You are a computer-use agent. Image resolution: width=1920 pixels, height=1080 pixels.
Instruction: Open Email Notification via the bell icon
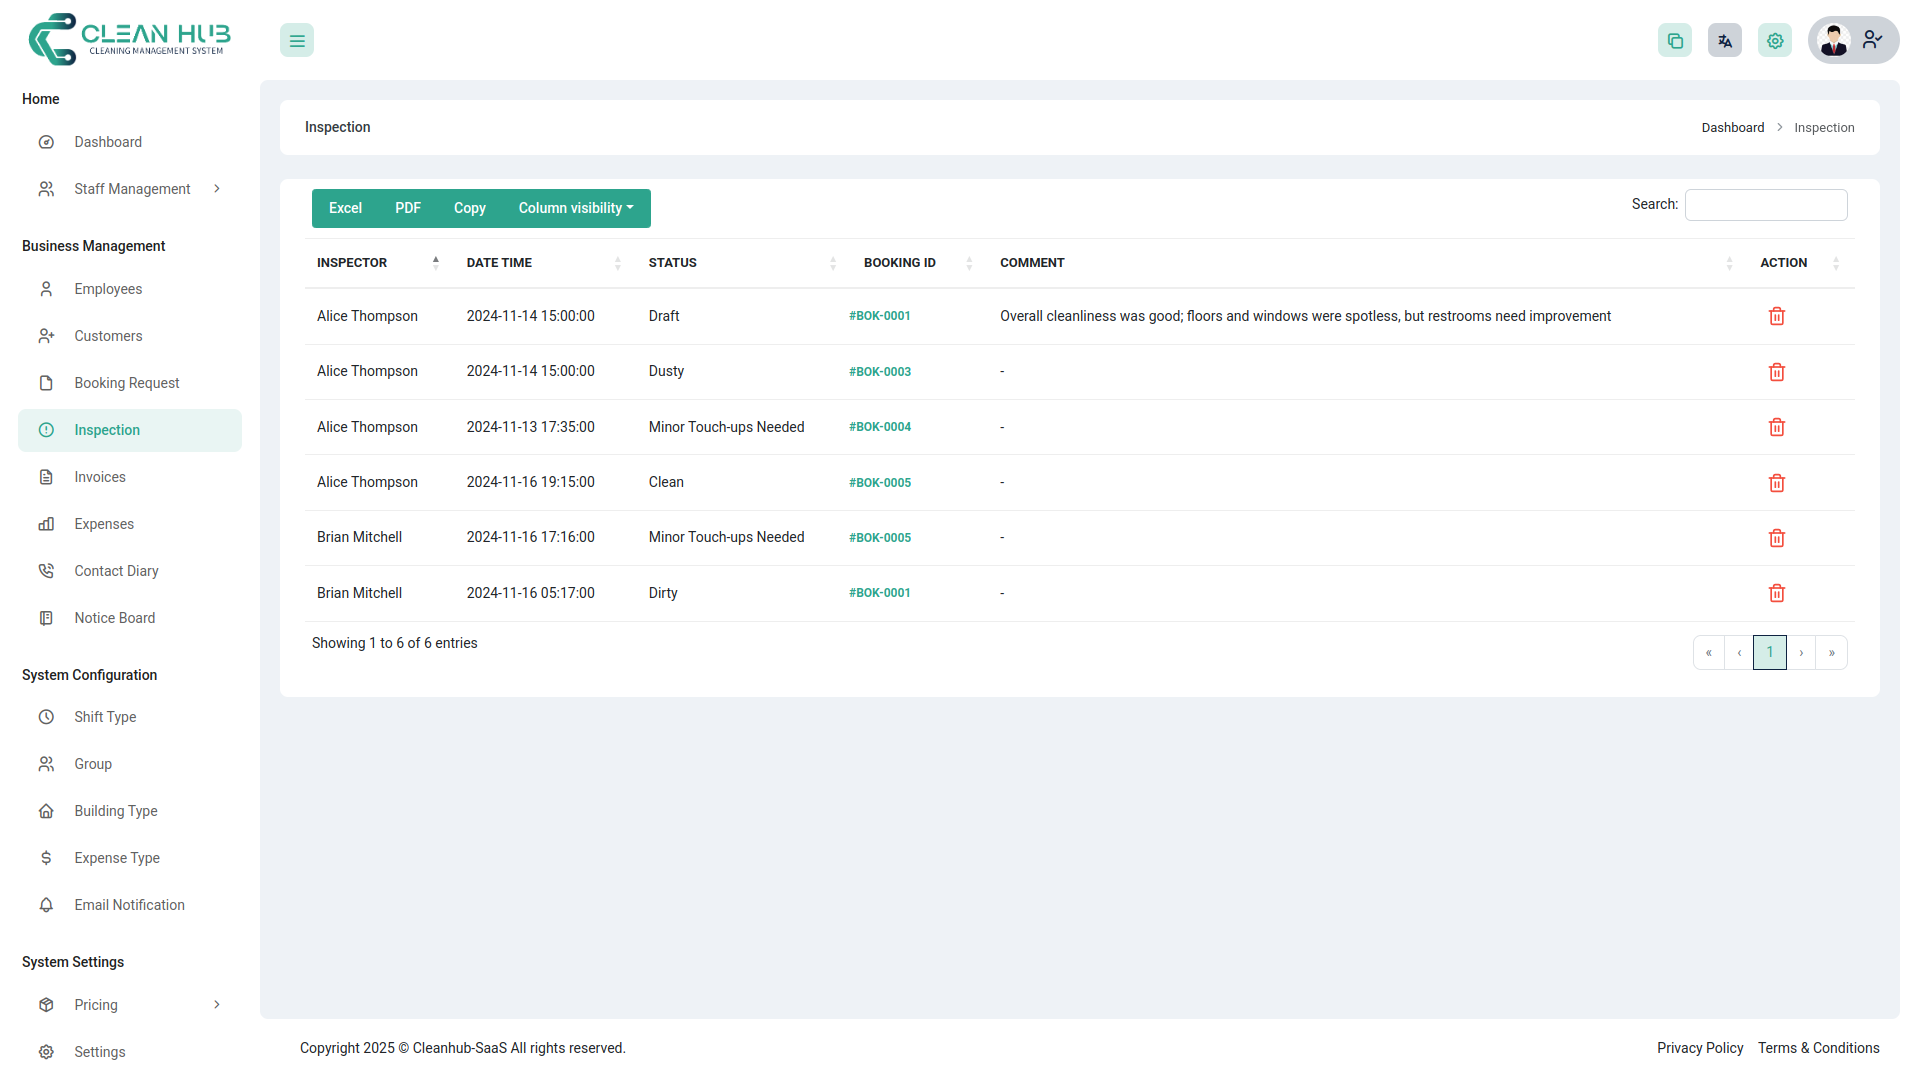click(46, 905)
